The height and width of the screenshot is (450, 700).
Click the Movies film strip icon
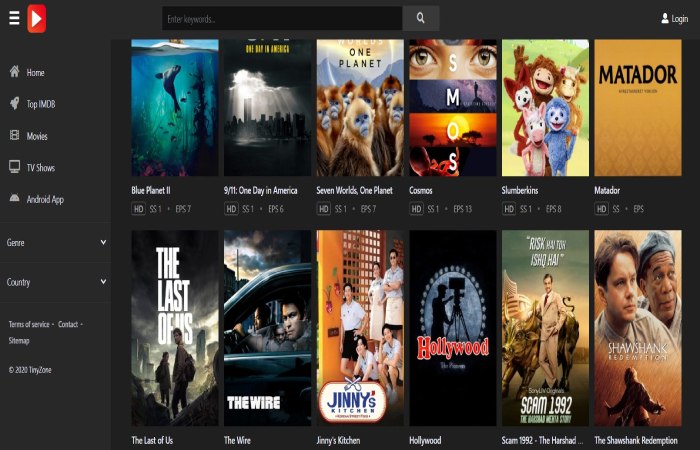click(15, 135)
